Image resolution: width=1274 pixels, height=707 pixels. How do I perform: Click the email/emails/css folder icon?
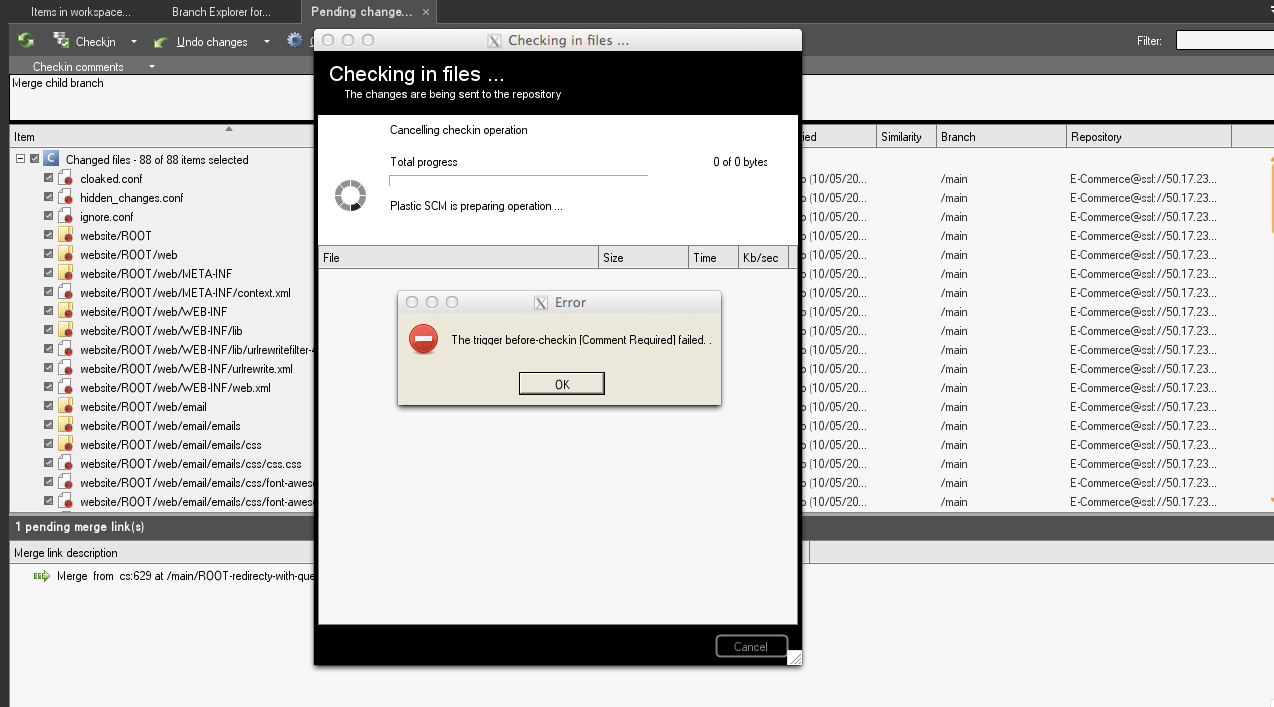[66, 444]
